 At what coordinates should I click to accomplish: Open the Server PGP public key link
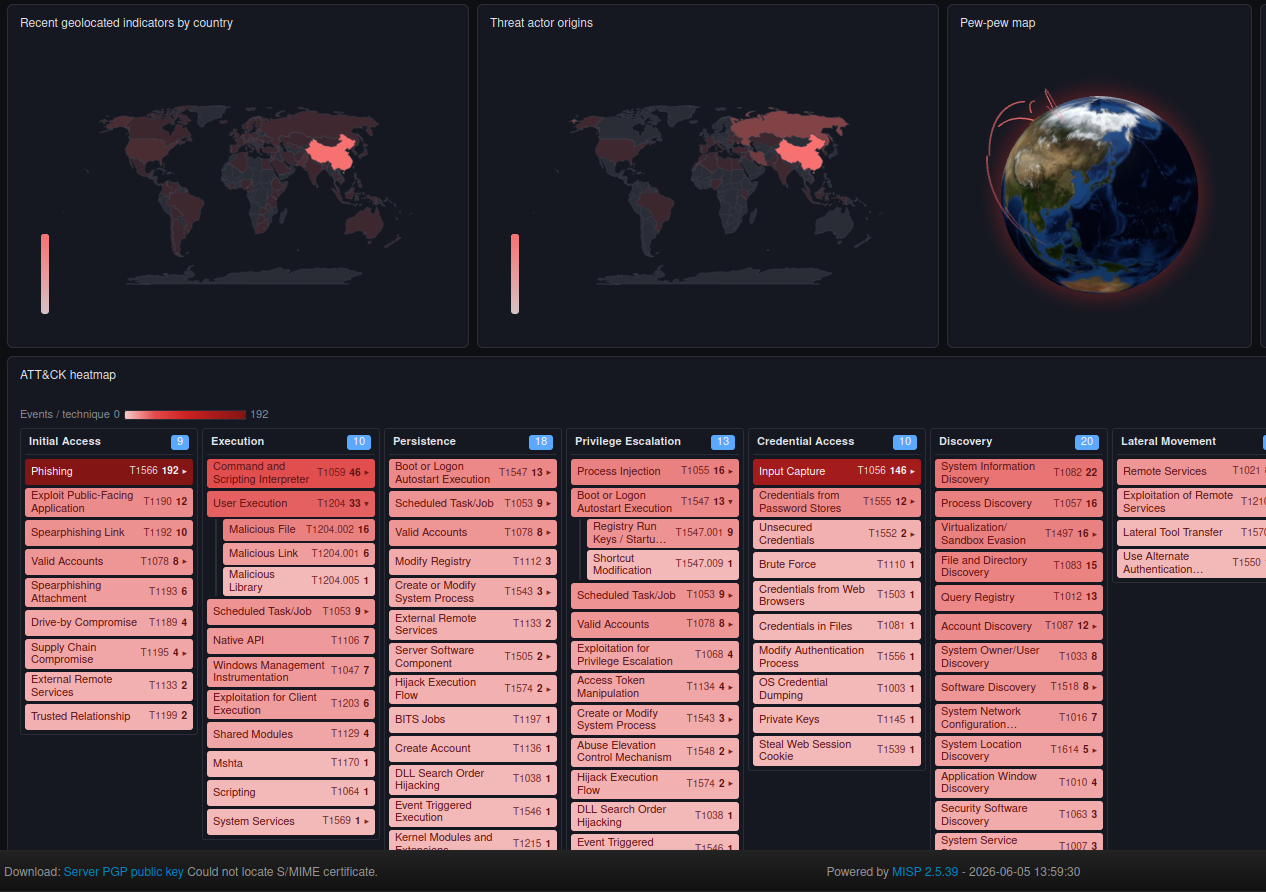click(x=124, y=872)
